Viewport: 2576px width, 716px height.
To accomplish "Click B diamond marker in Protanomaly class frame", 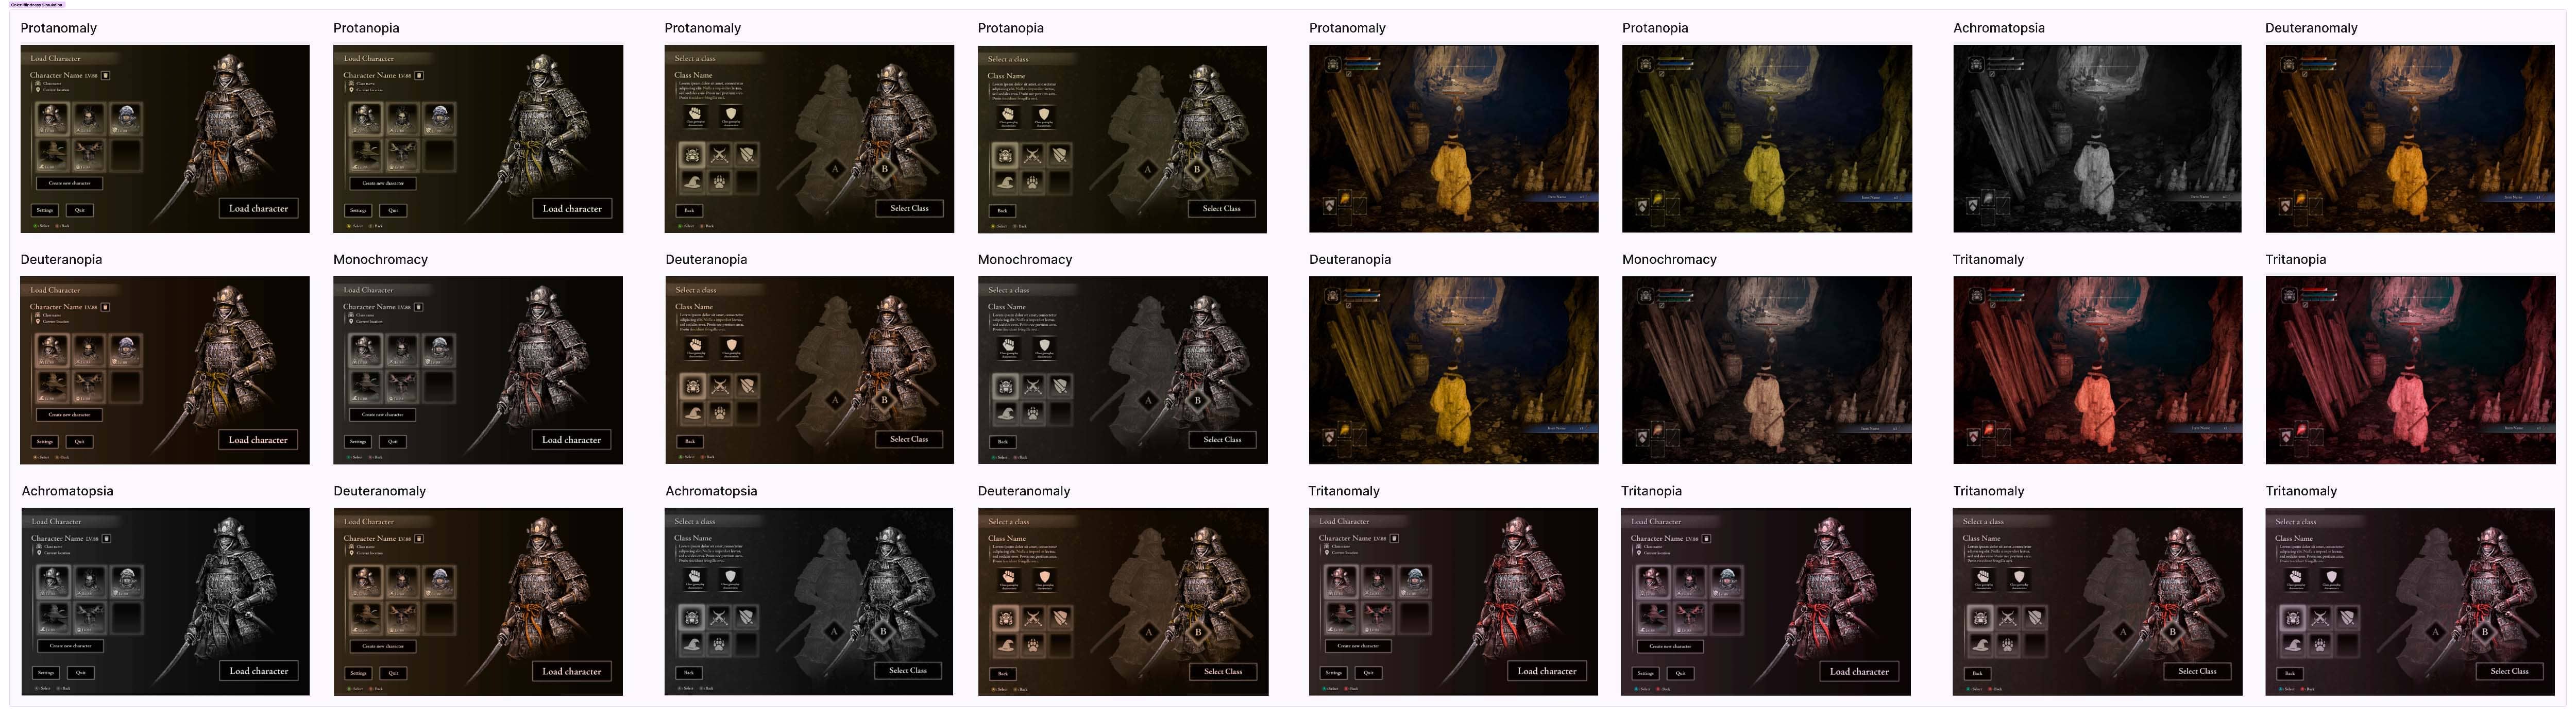I will [884, 169].
